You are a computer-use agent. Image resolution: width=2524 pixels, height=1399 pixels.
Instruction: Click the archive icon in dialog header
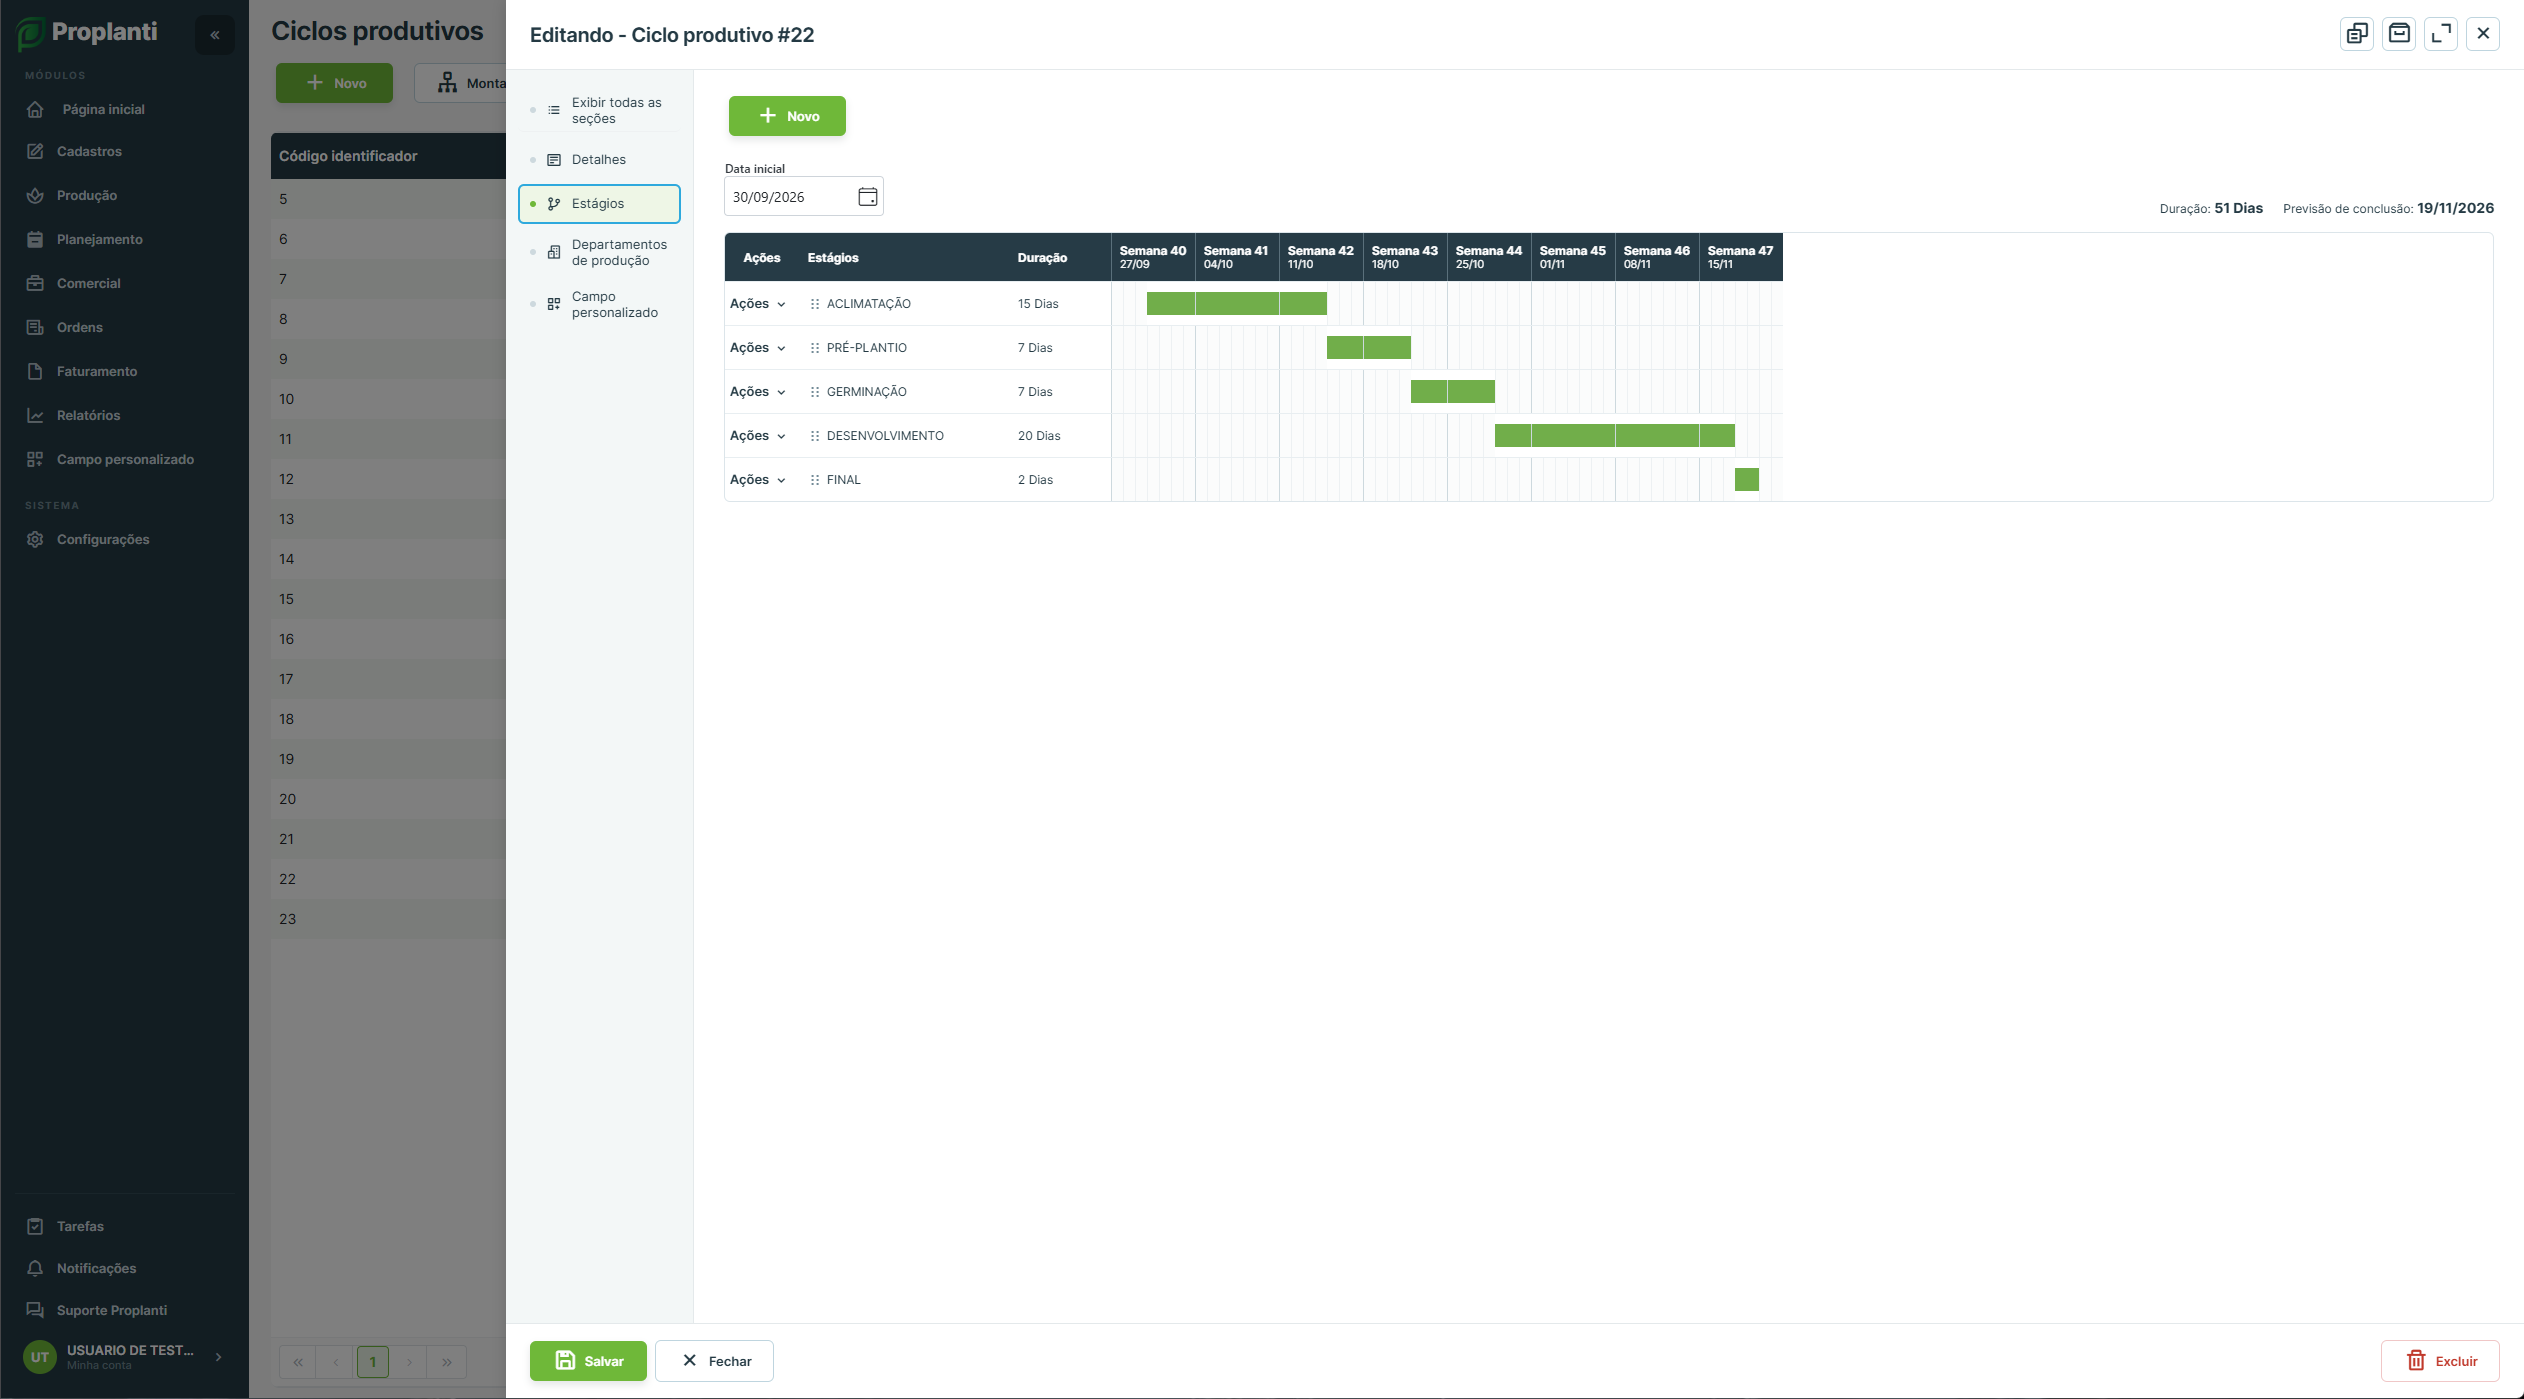point(2399,34)
